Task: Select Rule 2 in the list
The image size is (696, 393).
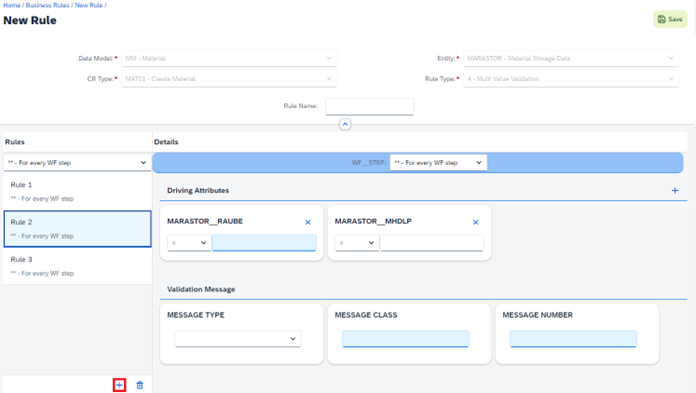Action: 77,229
